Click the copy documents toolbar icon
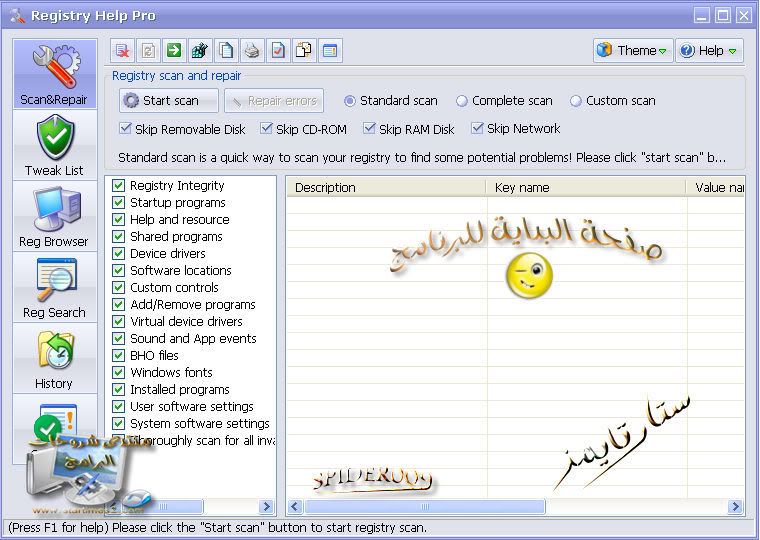Image resolution: width=760 pixels, height=540 pixels. (x=226, y=50)
